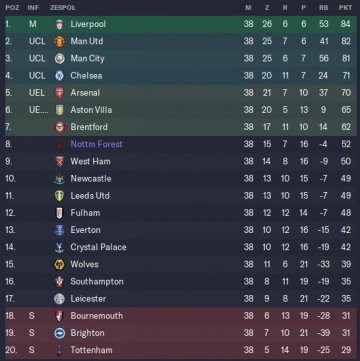360x361 pixels.
Task: Click the Chelsea club badge icon
Action: pos(59,76)
